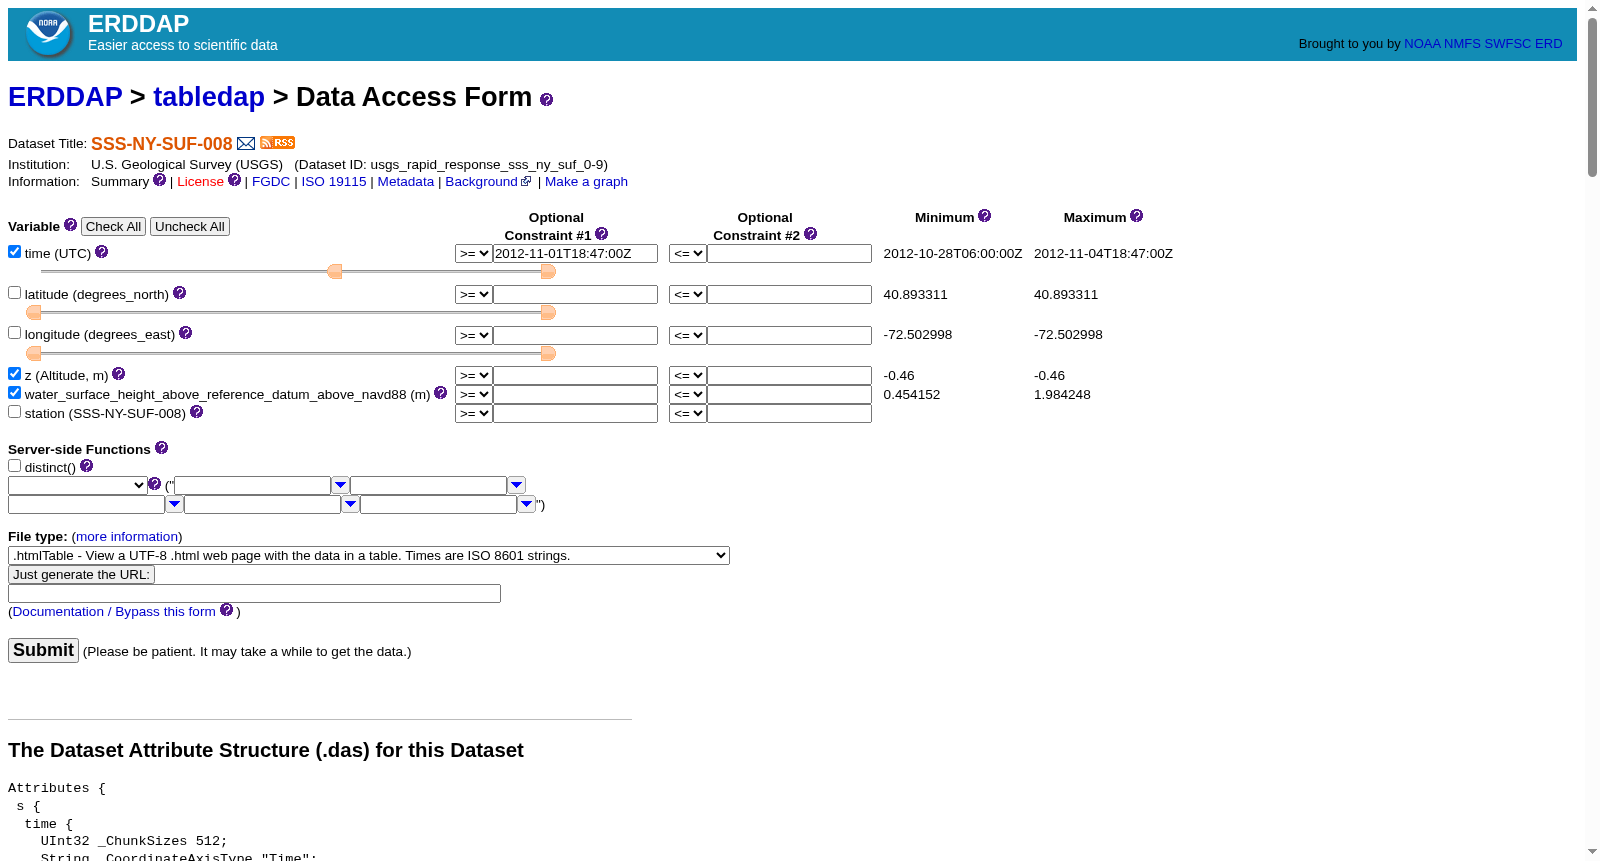Open the License link
This screenshot has width=1600, height=861.
[x=200, y=182]
